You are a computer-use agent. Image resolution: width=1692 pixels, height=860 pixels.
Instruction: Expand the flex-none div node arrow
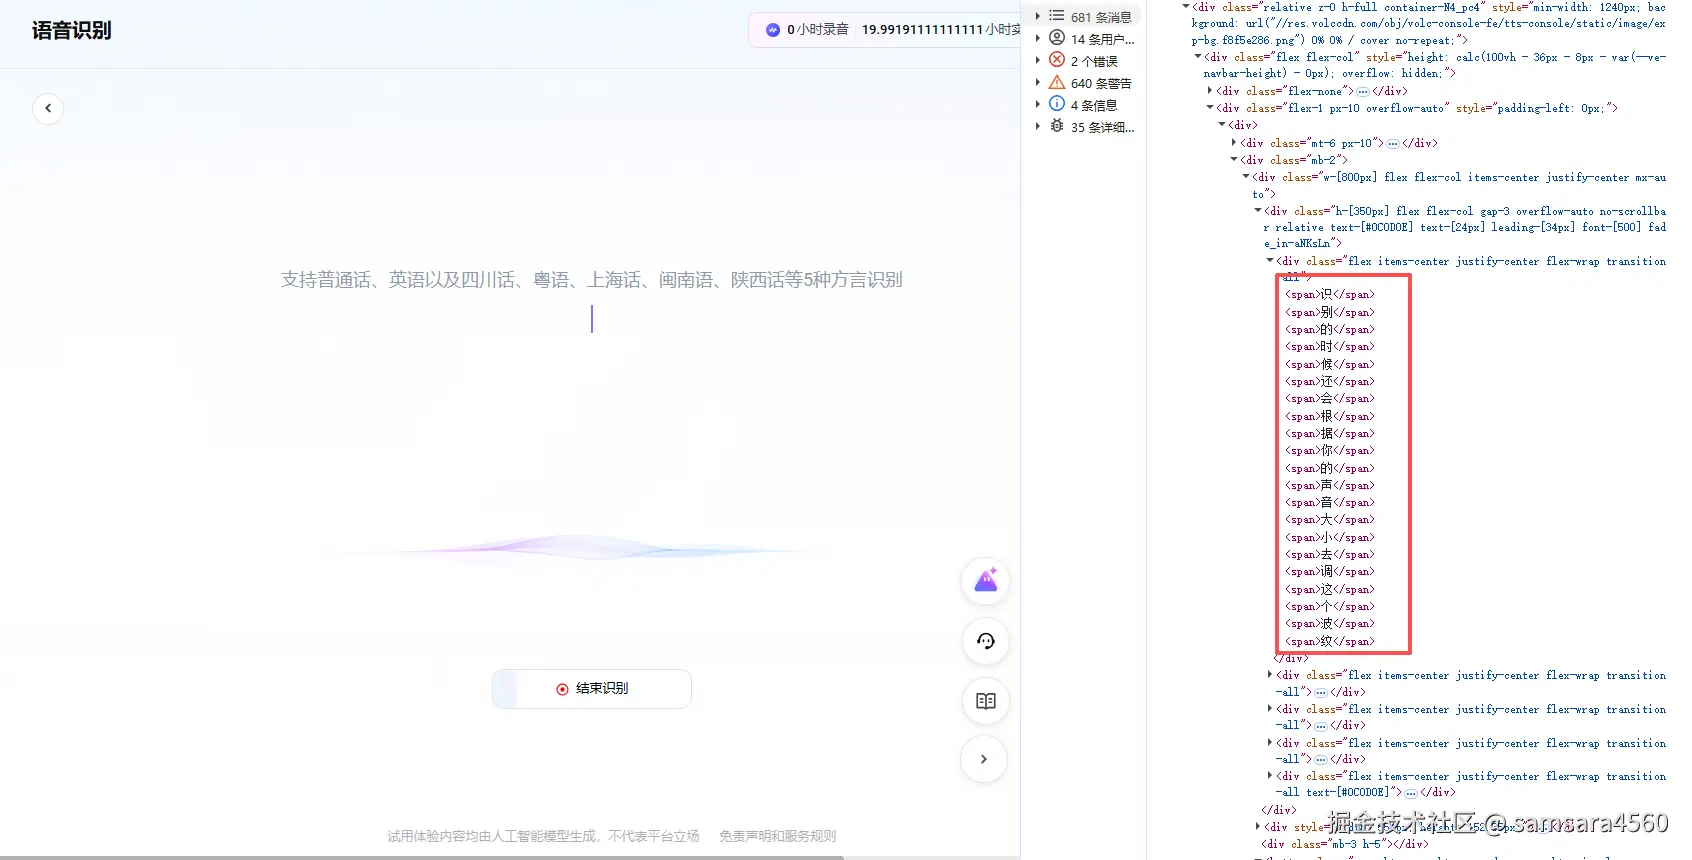(1210, 91)
